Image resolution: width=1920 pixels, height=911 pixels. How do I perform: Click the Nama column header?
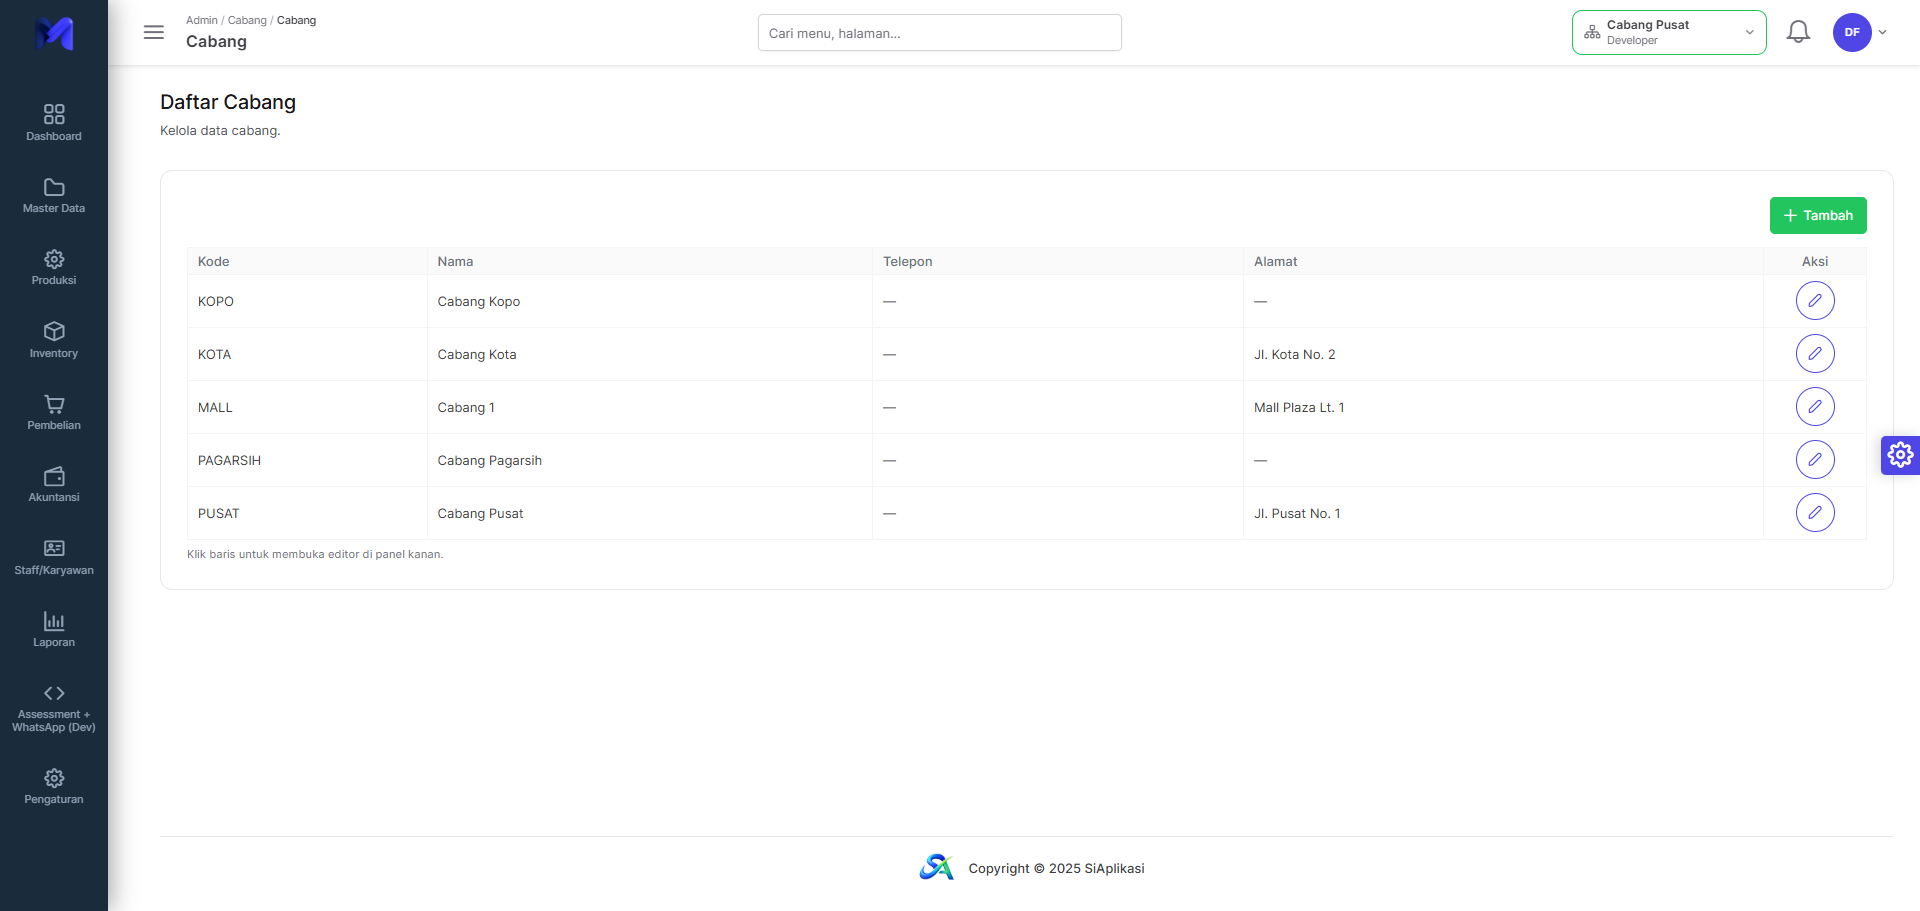click(x=650, y=261)
